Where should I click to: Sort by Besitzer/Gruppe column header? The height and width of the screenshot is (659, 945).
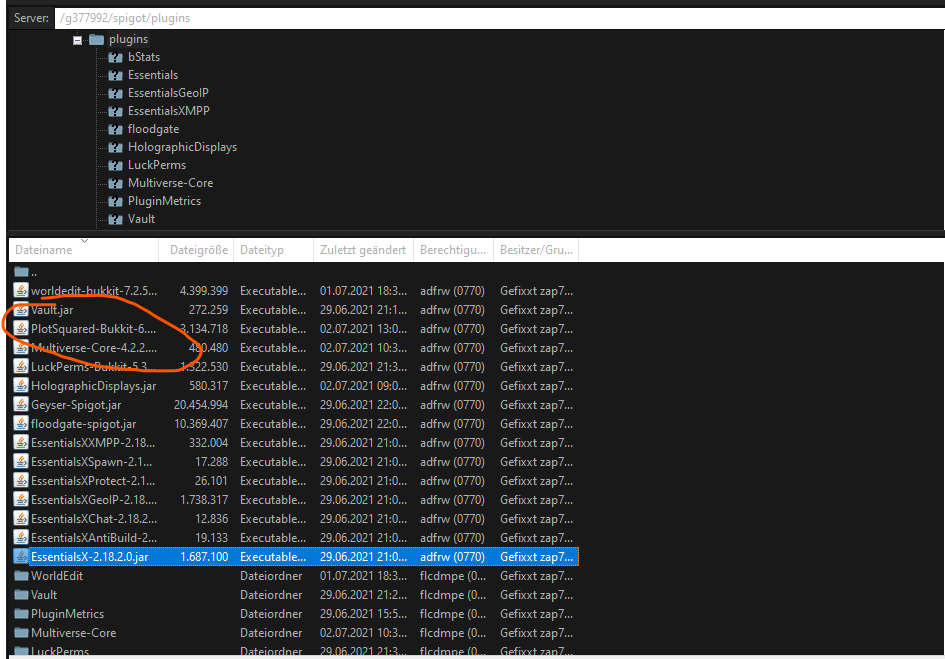[536, 250]
